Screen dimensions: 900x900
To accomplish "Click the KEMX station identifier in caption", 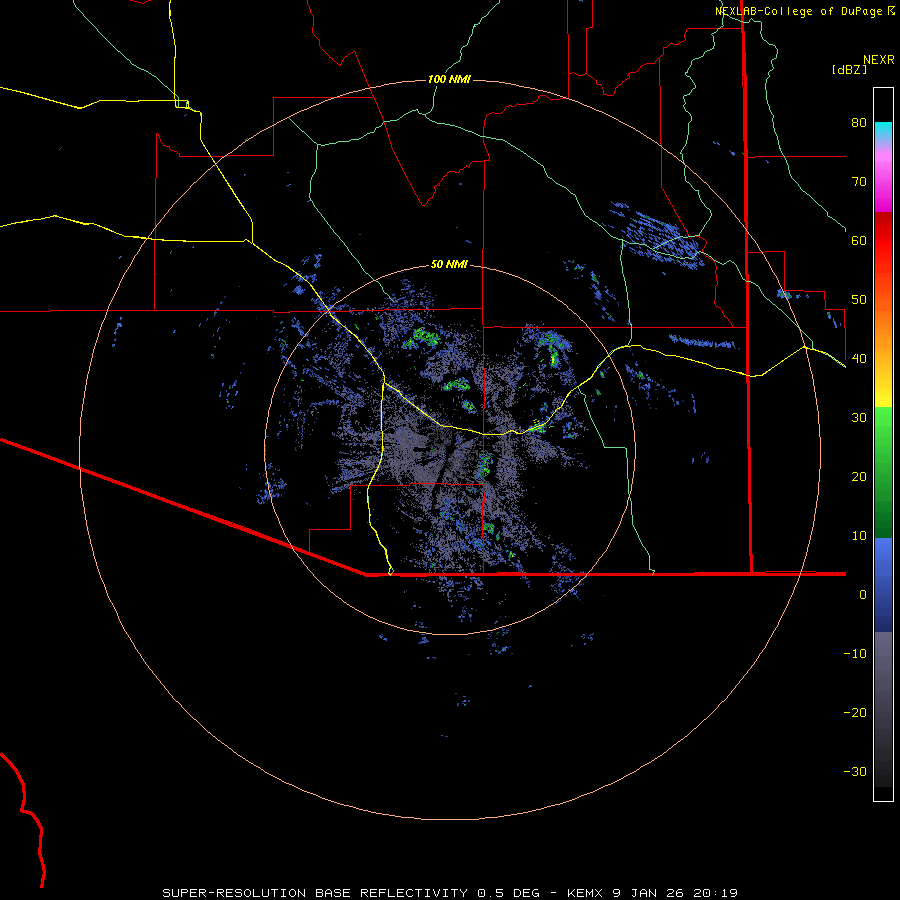I will tap(585, 893).
